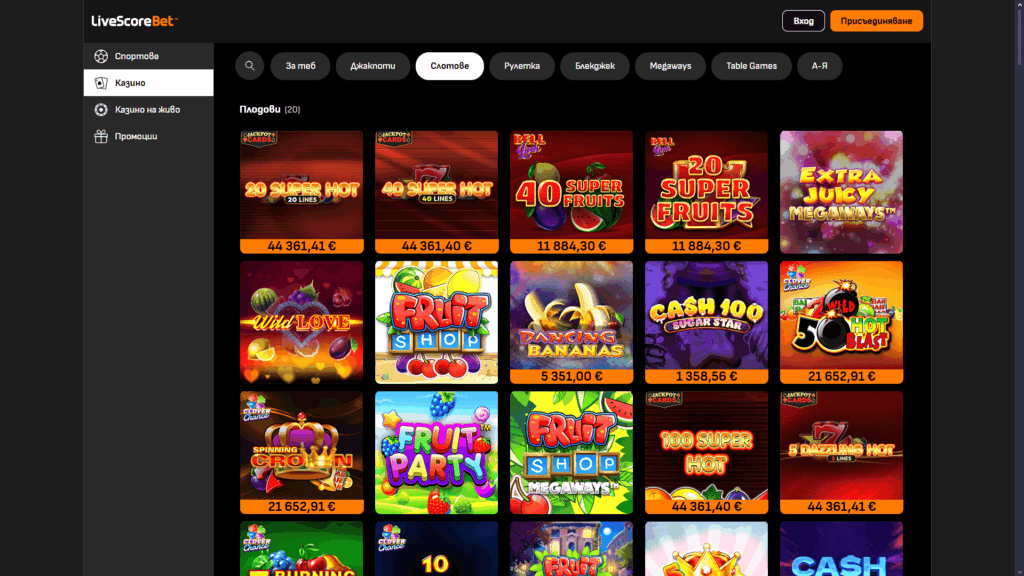This screenshot has height=576, width=1024.
Task: Open the Megaways category tab
Action: 670,66
